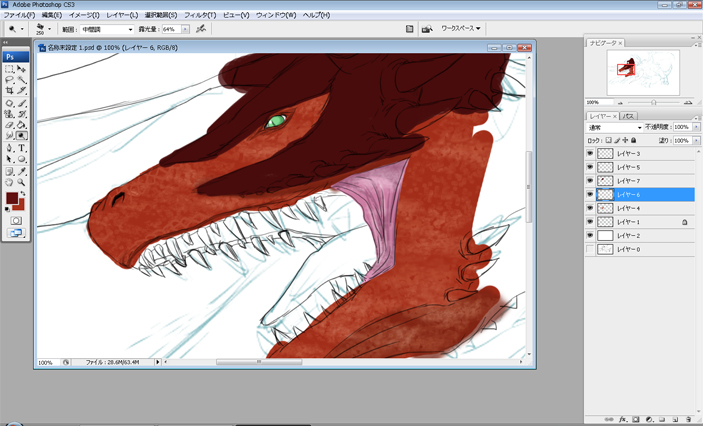Select the Notes tool
The width and height of the screenshot is (703, 426).
(9, 171)
